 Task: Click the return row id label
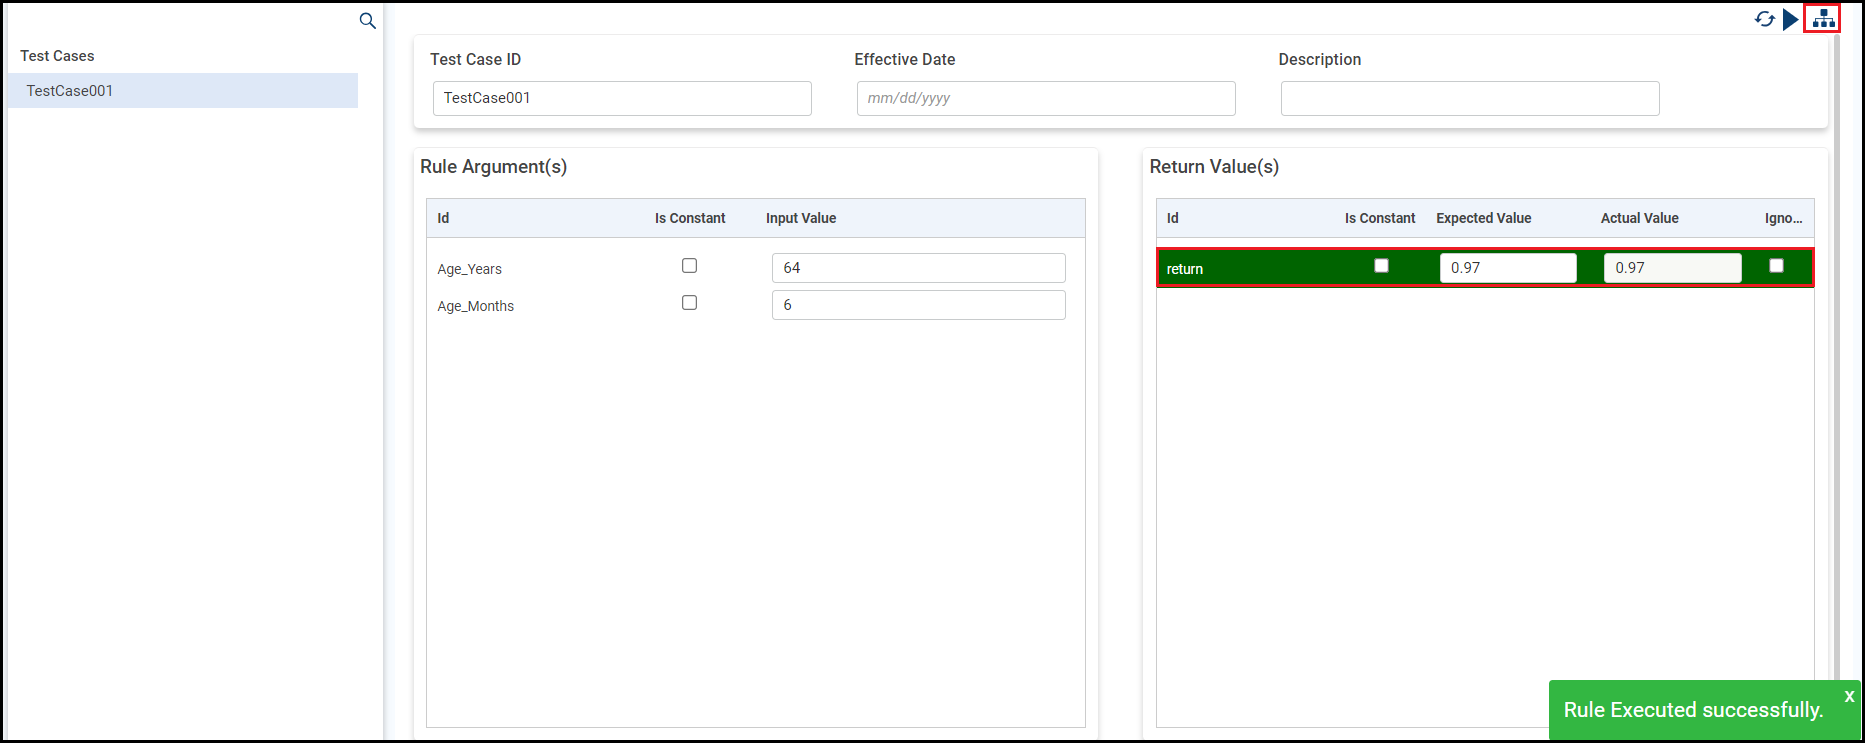click(1185, 269)
